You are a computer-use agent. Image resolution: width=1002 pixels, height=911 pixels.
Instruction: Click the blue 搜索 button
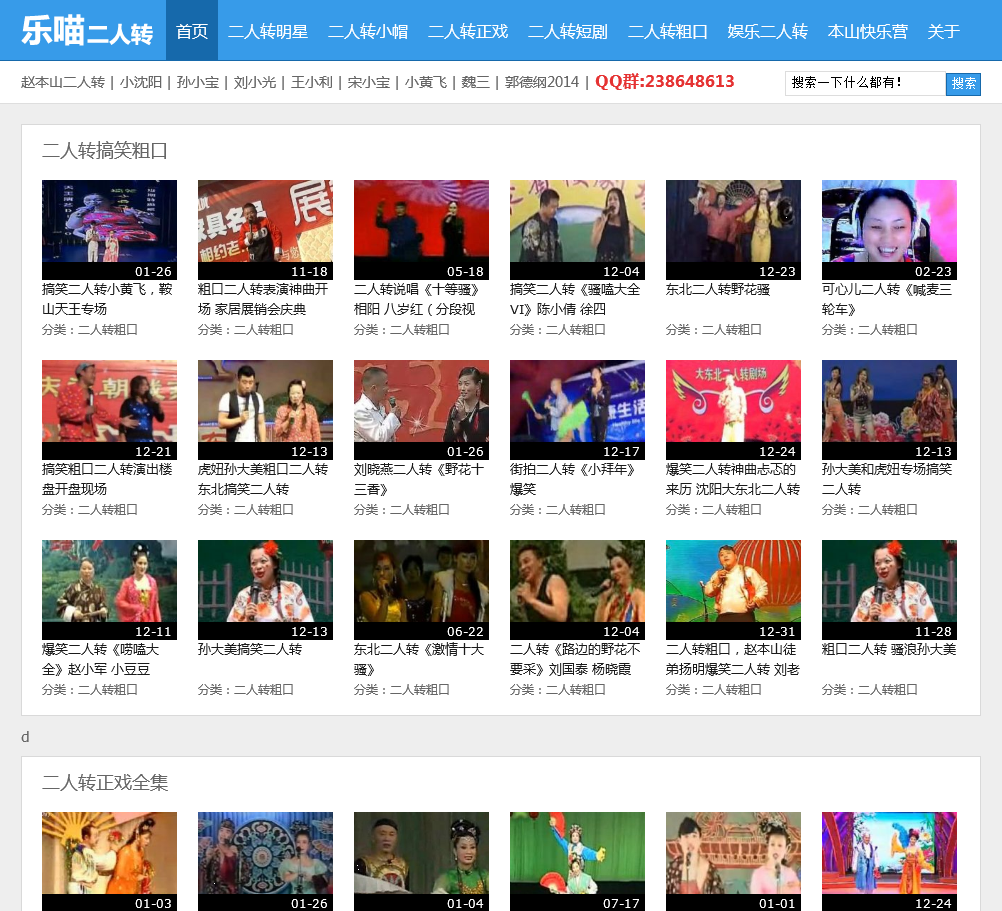coord(963,84)
